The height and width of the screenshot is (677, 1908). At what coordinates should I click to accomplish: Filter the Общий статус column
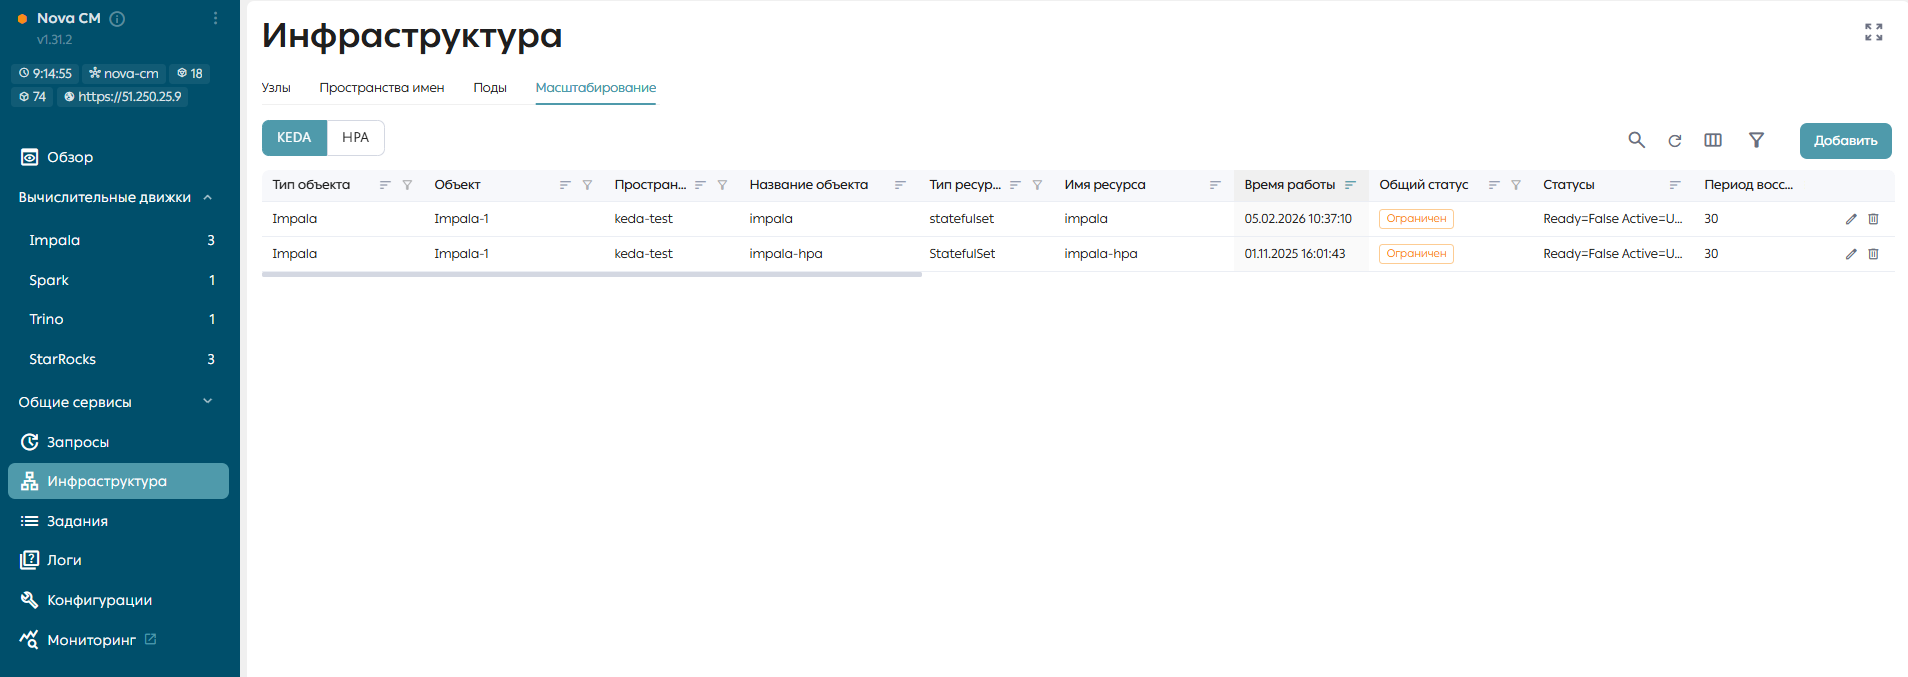(1516, 185)
